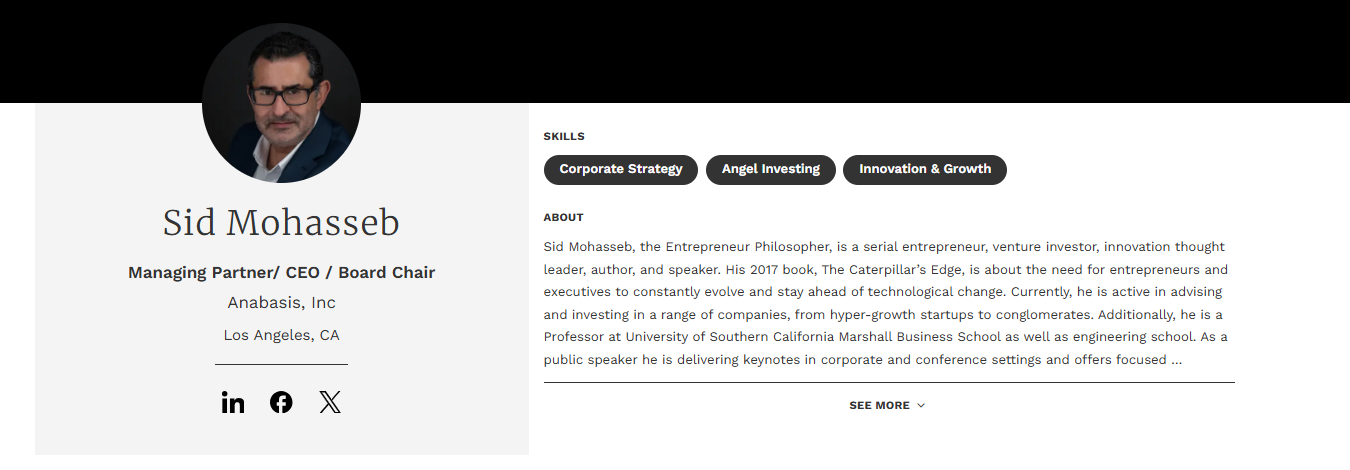
Task: Click the SKILLS section heading
Action: (564, 136)
